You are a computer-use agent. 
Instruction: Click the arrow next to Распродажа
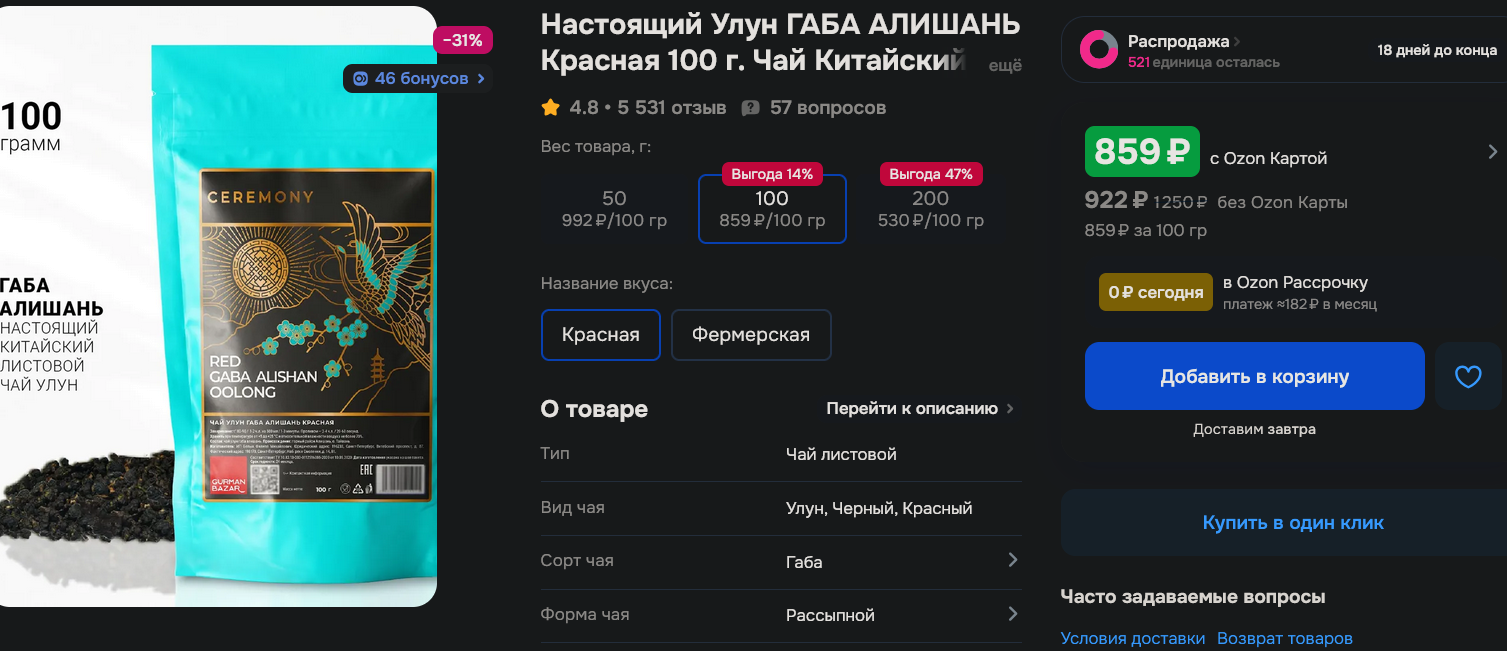coord(1237,42)
